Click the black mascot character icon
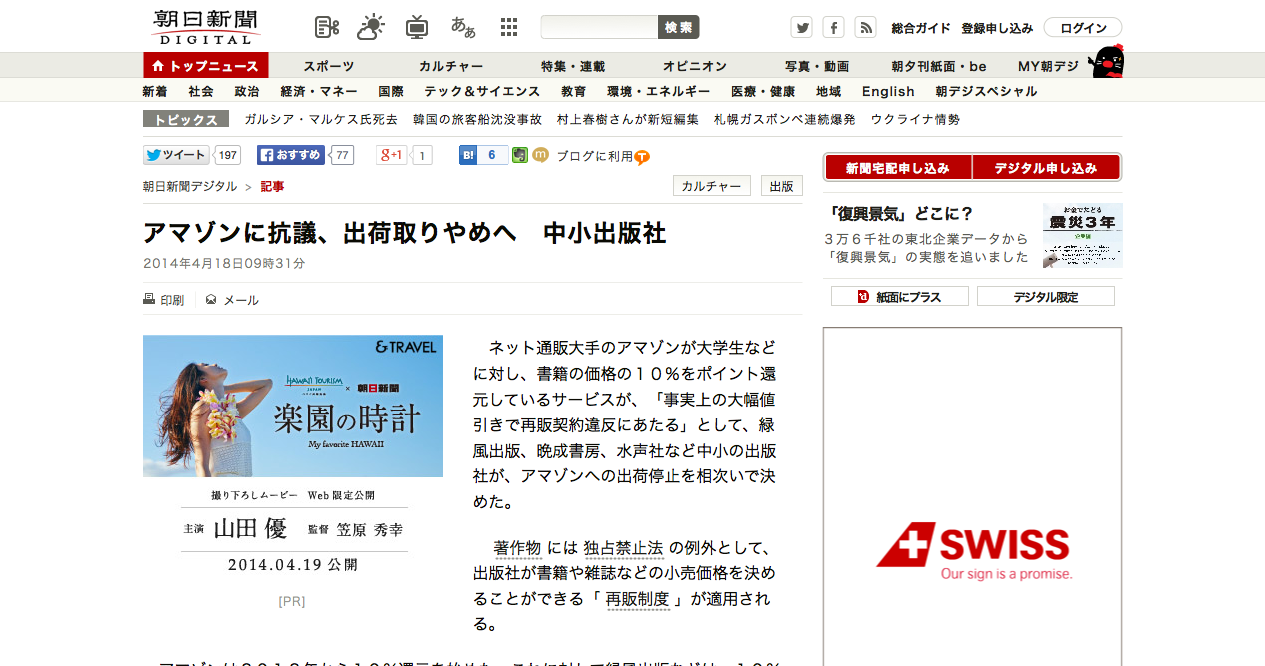 [1106, 62]
